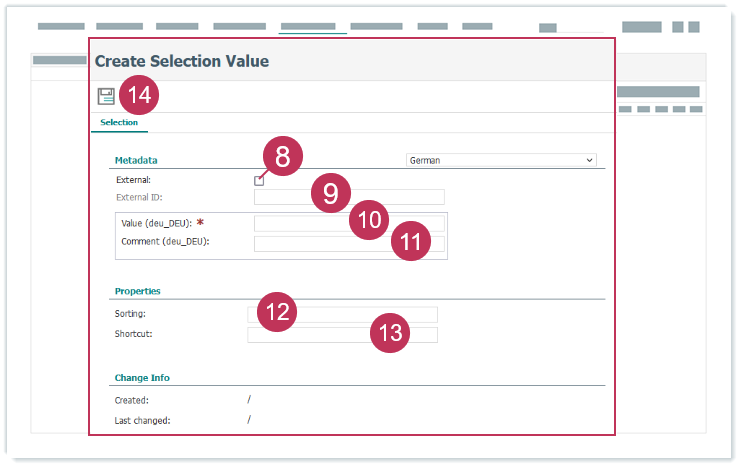This screenshot has width=741, height=468.
Task: Switch to the Selection tab
Action: [119, 123]
